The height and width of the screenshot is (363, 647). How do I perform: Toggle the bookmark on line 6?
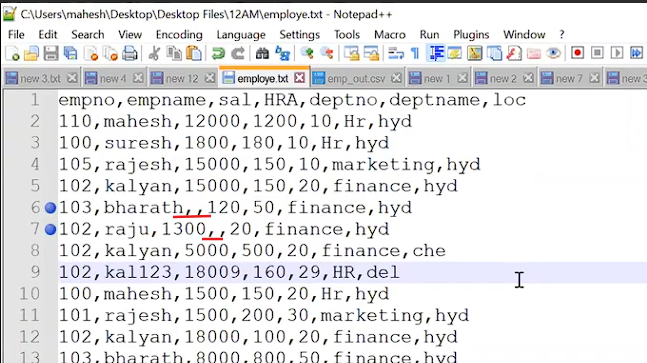point(50,208)
